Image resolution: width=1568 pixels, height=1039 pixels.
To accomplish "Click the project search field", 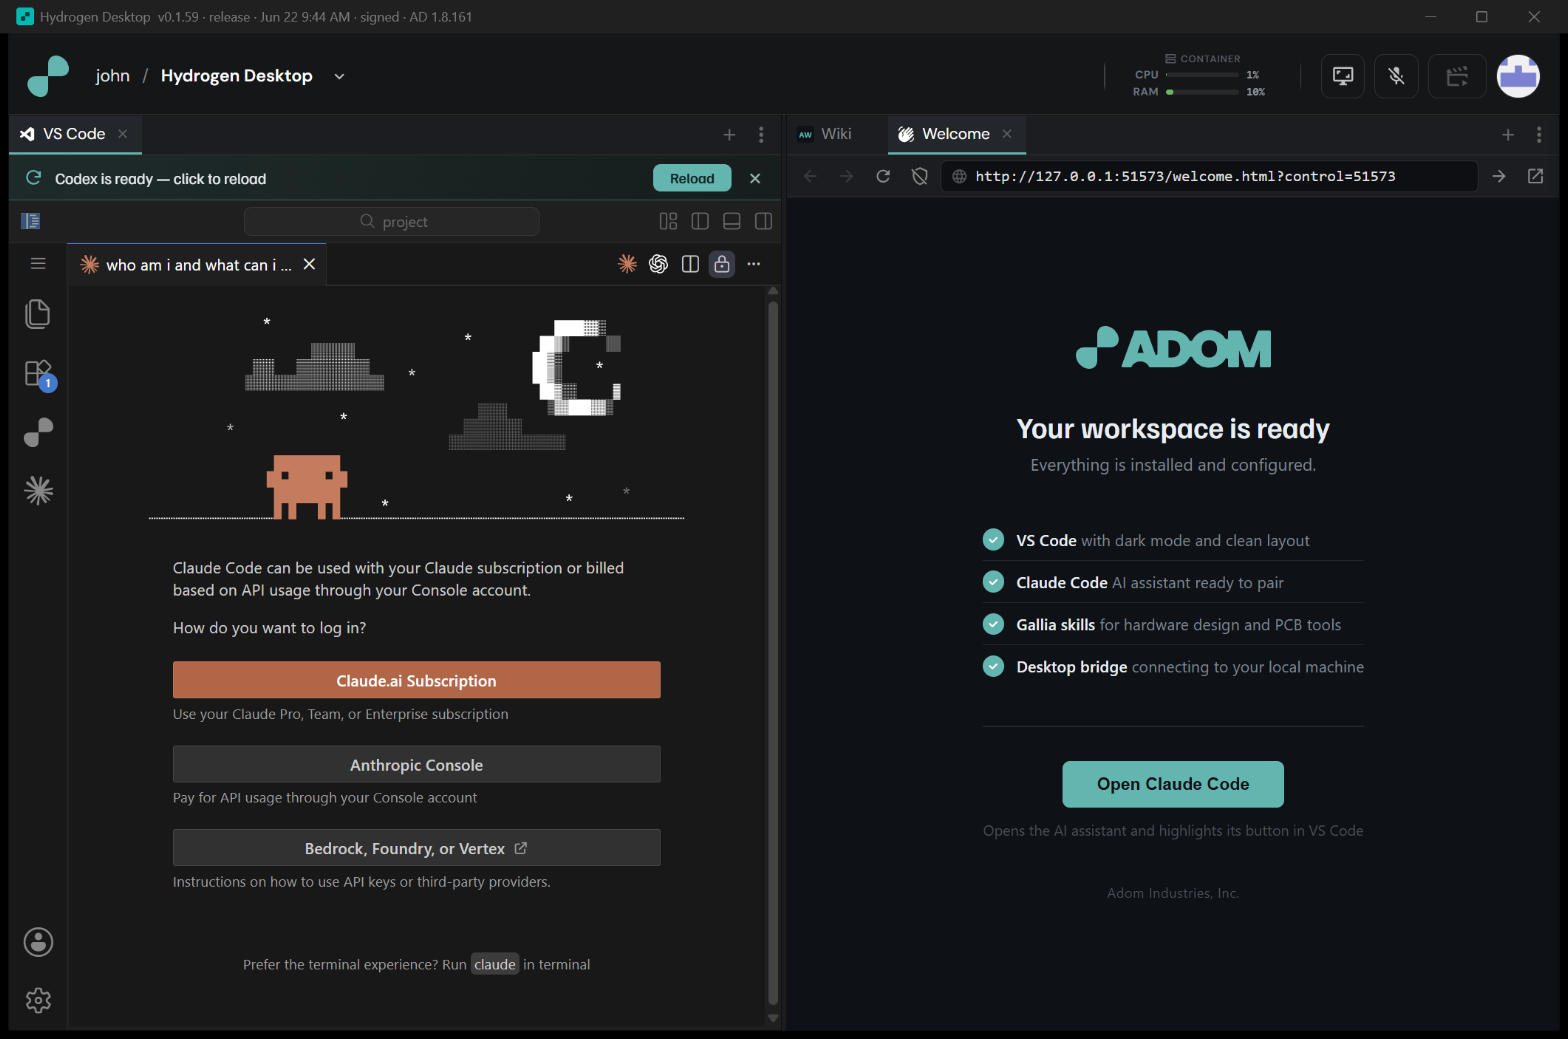I will pos(392,221).
